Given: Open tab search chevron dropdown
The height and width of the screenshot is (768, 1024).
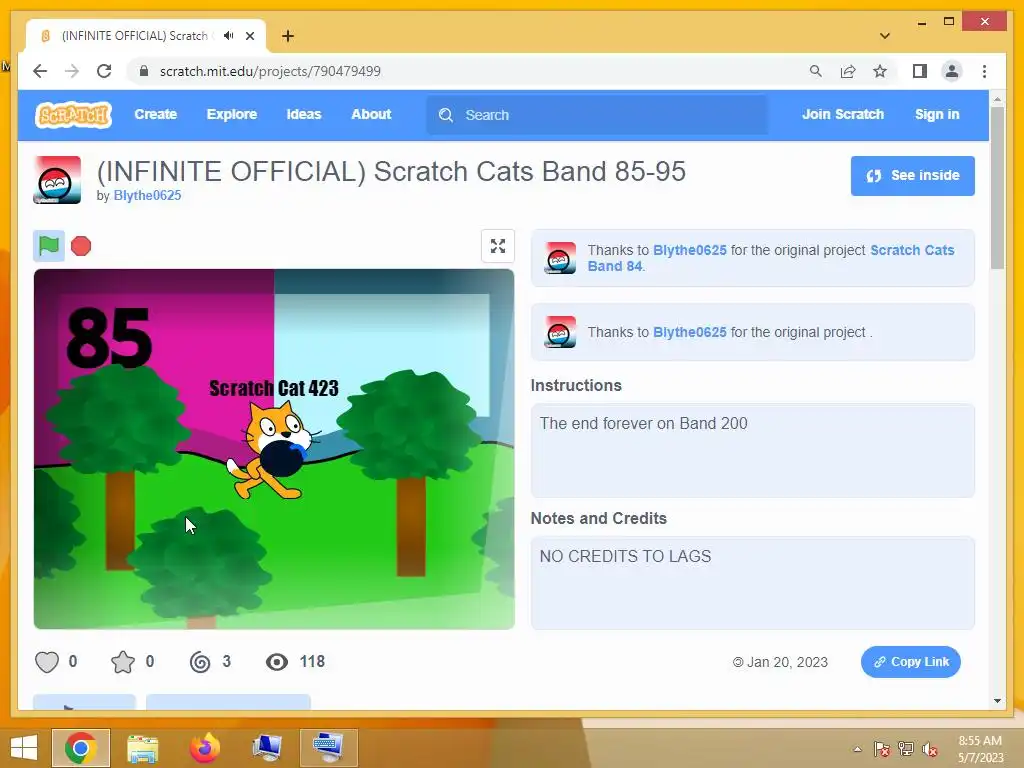Looking at the screenshot, I should [885, 36].
